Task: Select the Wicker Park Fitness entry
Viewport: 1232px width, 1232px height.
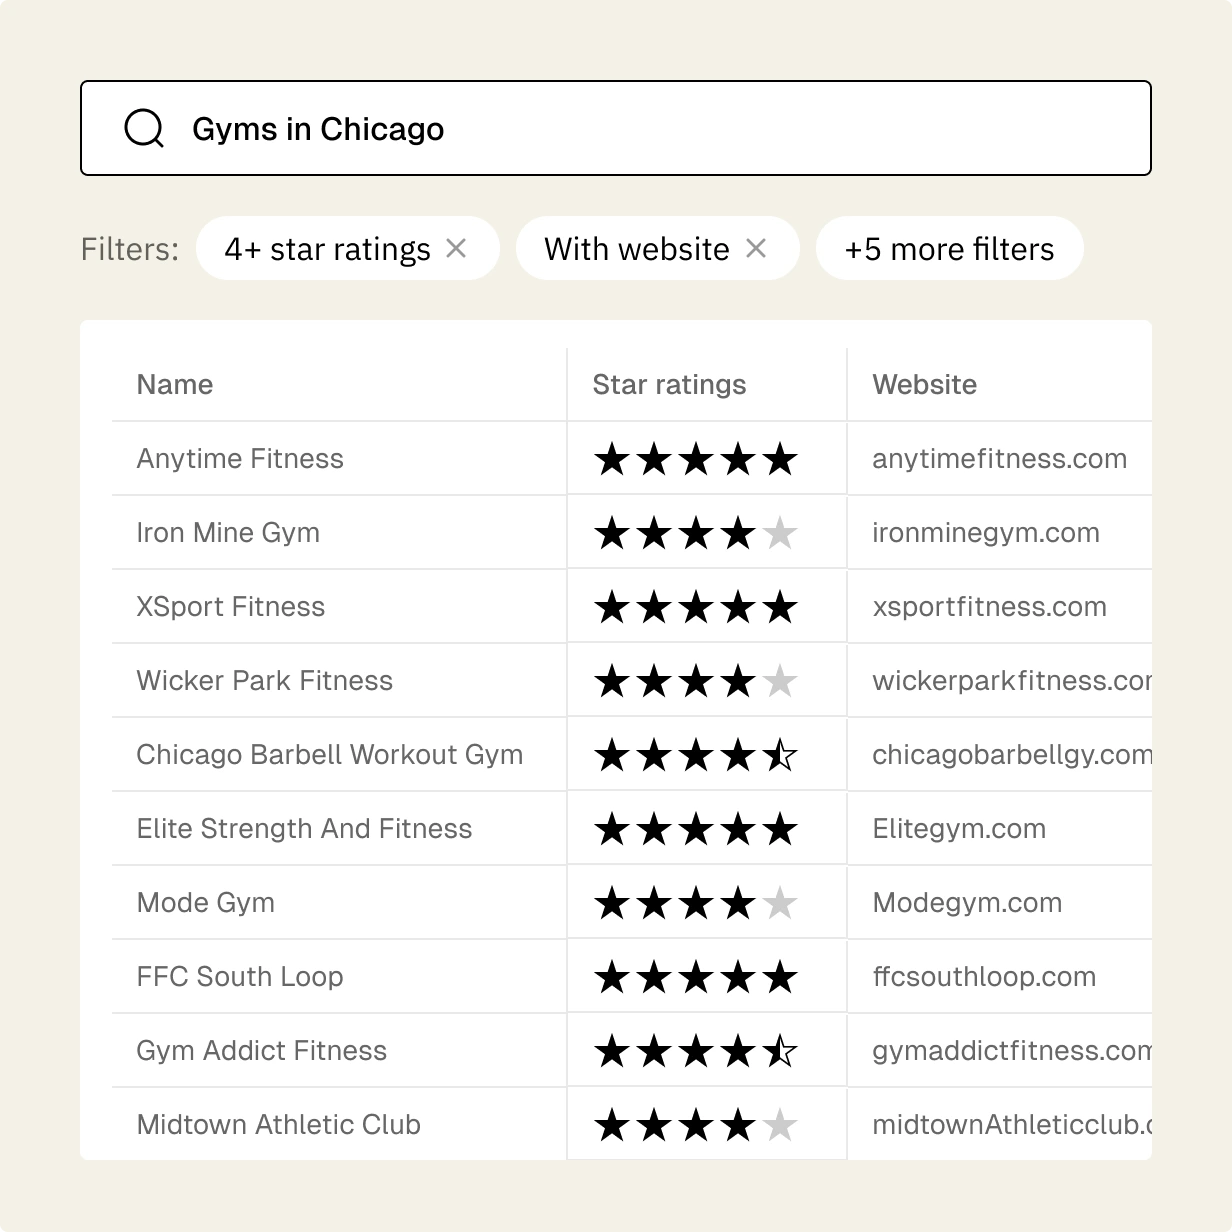Action: 265,681
